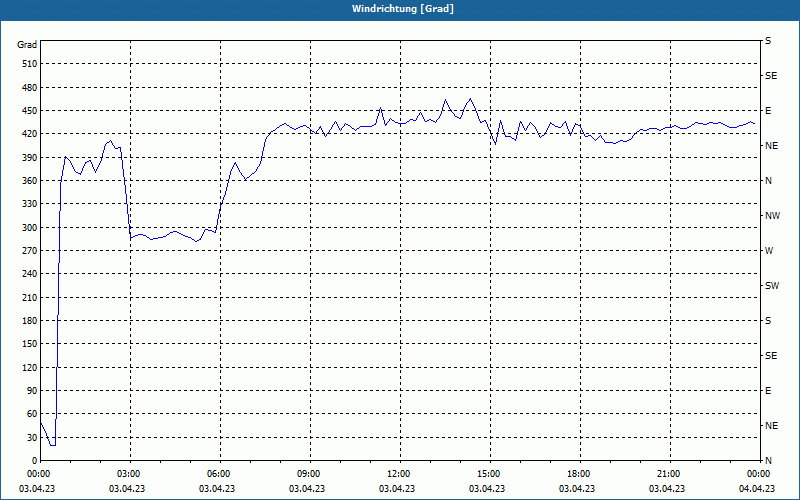Click the 390 degree axis label

pos(30,157)
